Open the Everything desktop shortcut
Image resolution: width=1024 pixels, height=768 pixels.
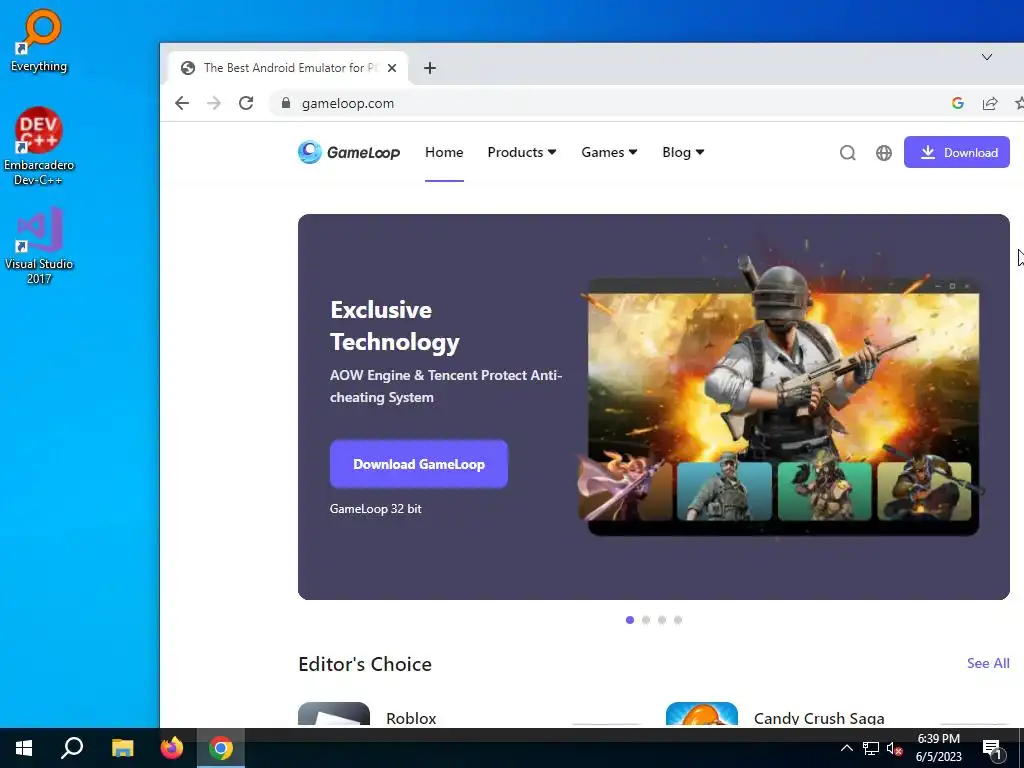pyautogui.click(x=39, y=40)
